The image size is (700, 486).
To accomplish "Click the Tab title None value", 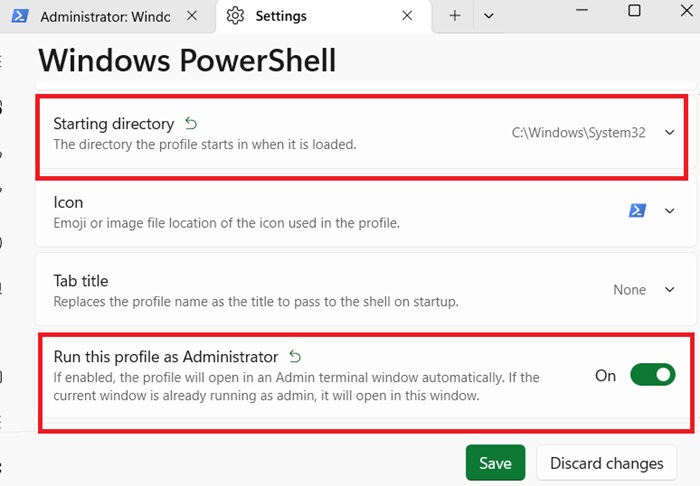I will [629, 290].
